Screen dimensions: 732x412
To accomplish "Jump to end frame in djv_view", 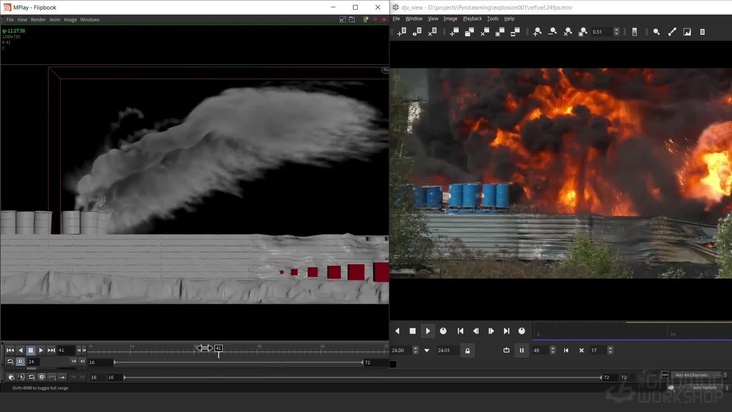I will (507, 331).
